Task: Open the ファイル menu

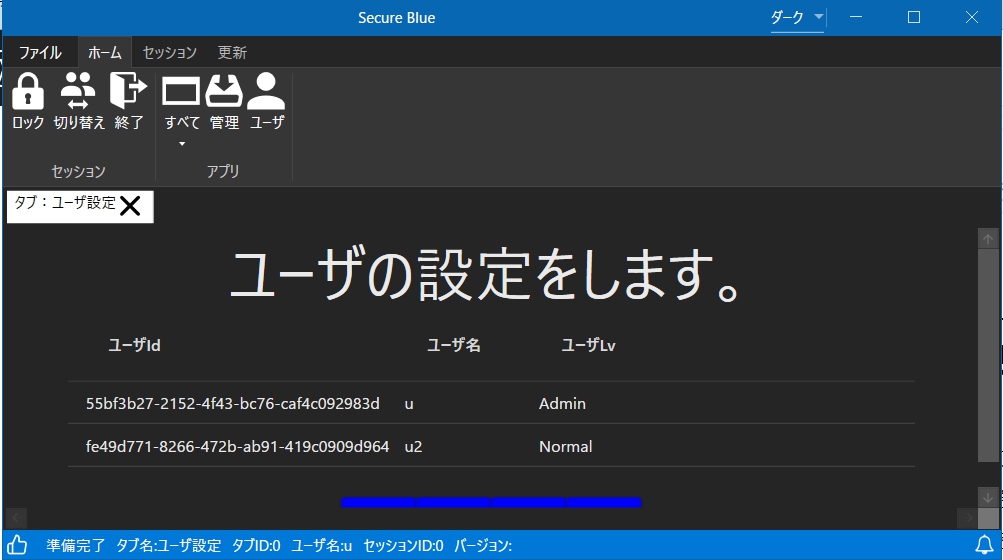Action: pyautogui.click(x=40, y=52)
